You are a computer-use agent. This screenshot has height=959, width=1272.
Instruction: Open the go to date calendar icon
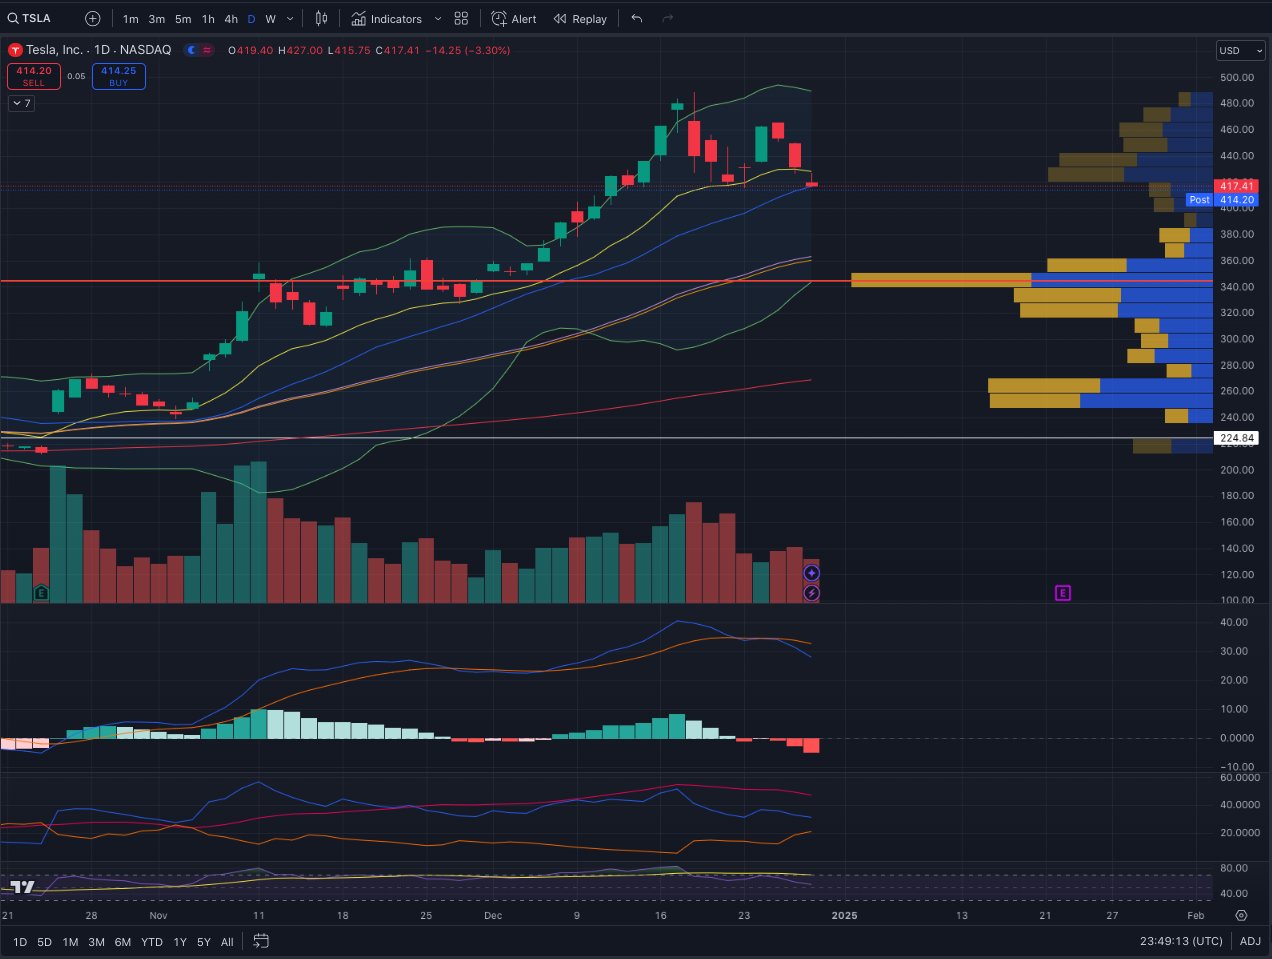coord(261,941)
